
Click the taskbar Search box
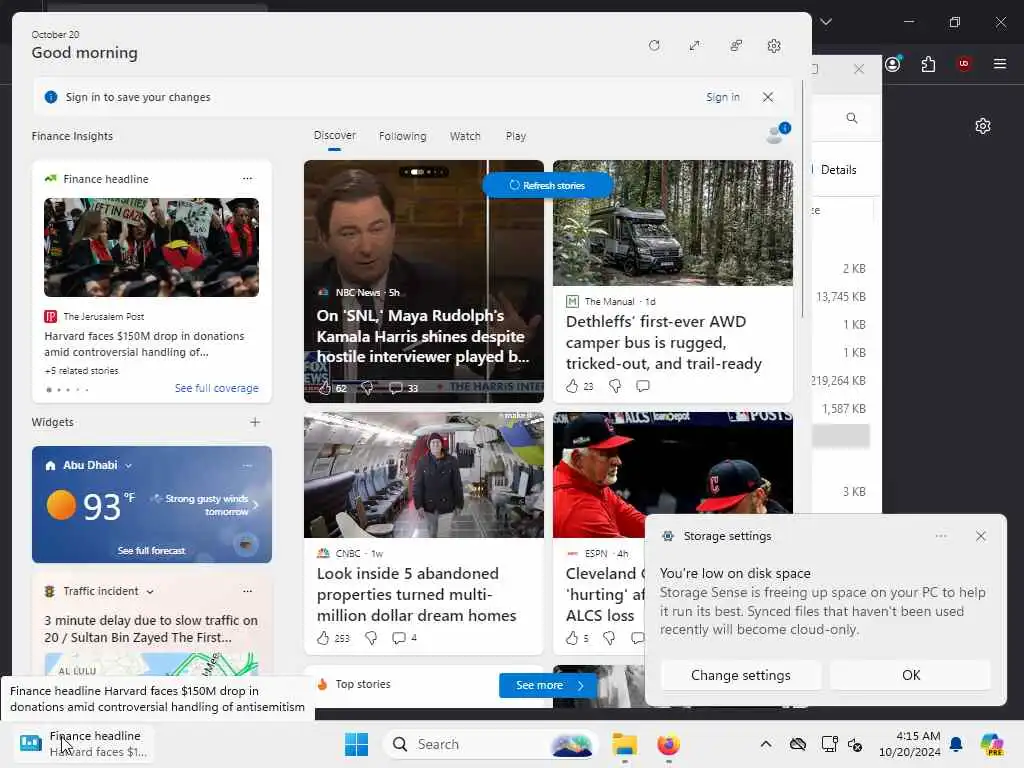pyautogui.click(x=491, y=744)
